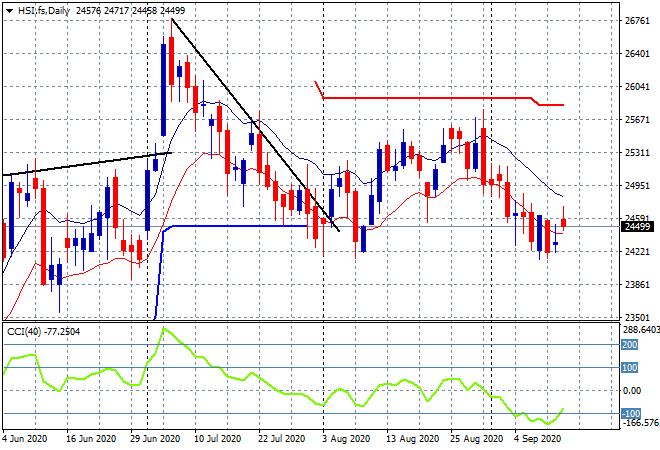The height and width of the screenshot is (450, 660).
Task: Click the 288.6403 CCI scale value
Action: point(641,330)
